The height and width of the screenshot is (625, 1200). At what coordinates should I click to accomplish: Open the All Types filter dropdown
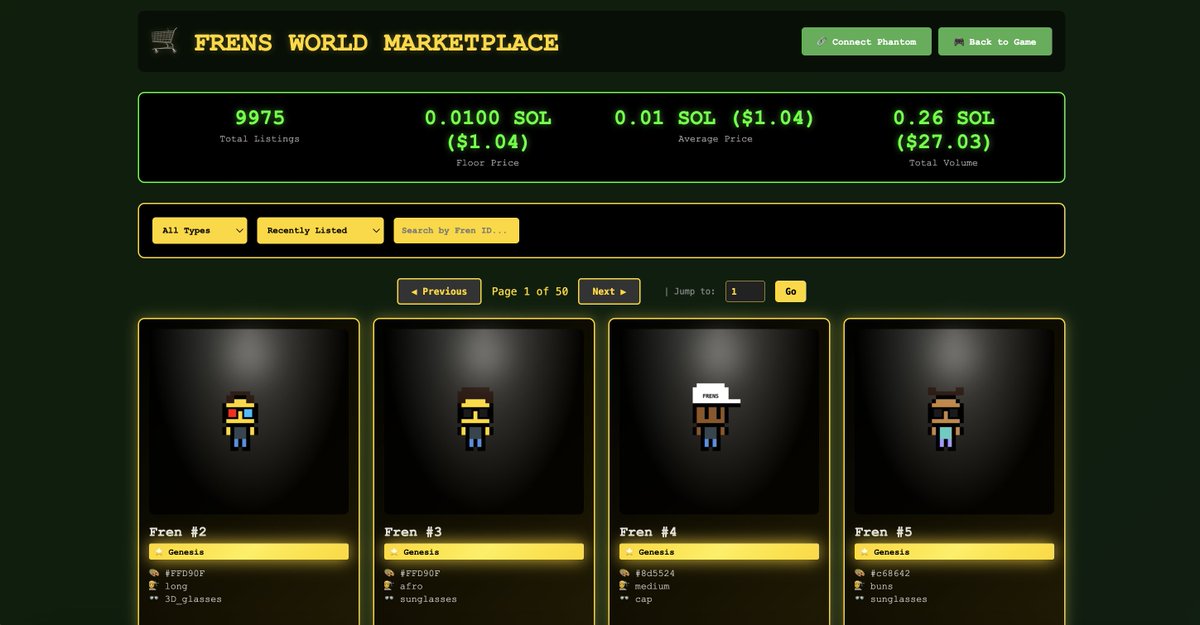(x=200, y=230)
